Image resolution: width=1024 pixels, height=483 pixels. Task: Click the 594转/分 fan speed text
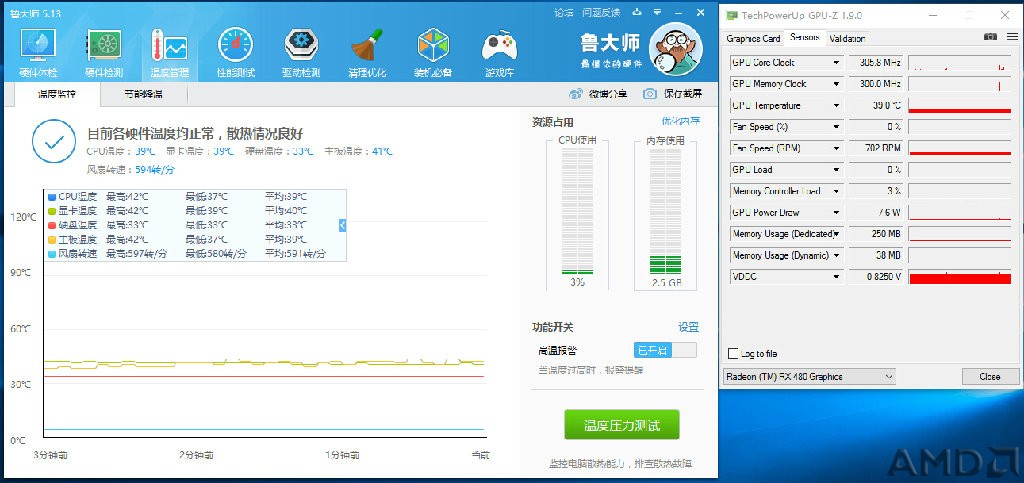[155, 170]
